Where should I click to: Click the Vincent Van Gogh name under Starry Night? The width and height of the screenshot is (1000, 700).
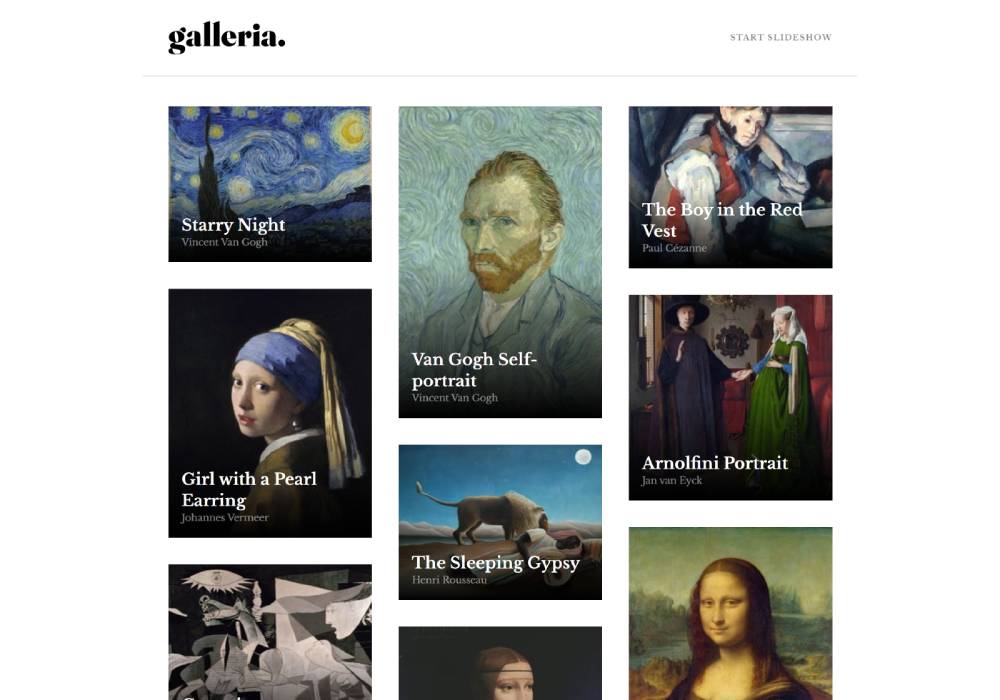tap(224, 242)
